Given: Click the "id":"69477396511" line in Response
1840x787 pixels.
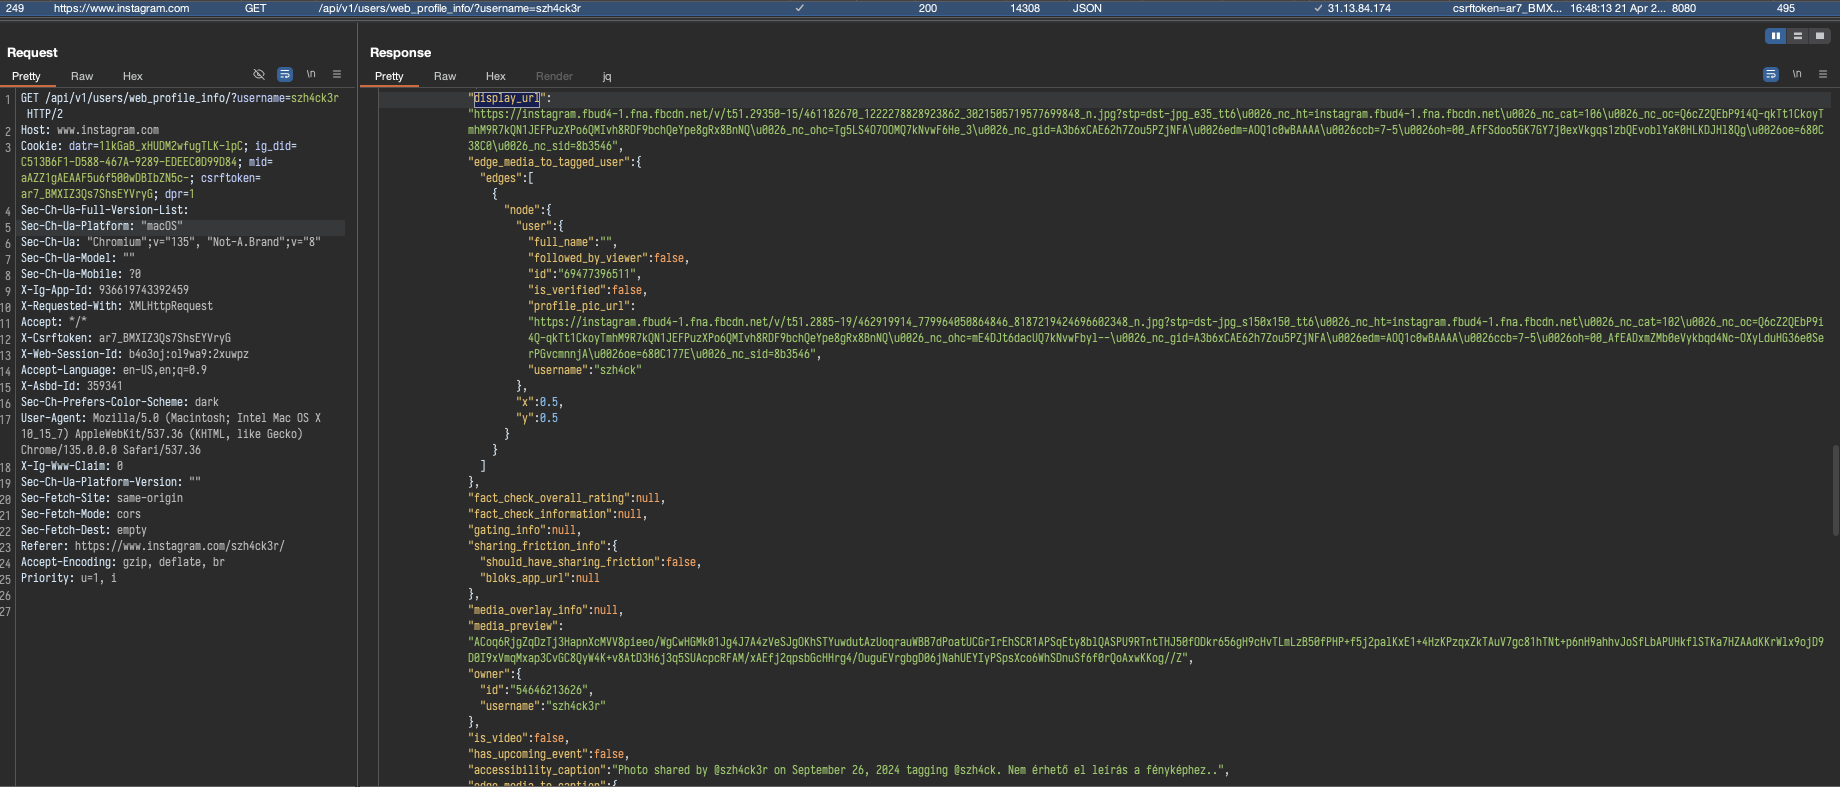Looking at the screenshot, I should pos(584,274).
